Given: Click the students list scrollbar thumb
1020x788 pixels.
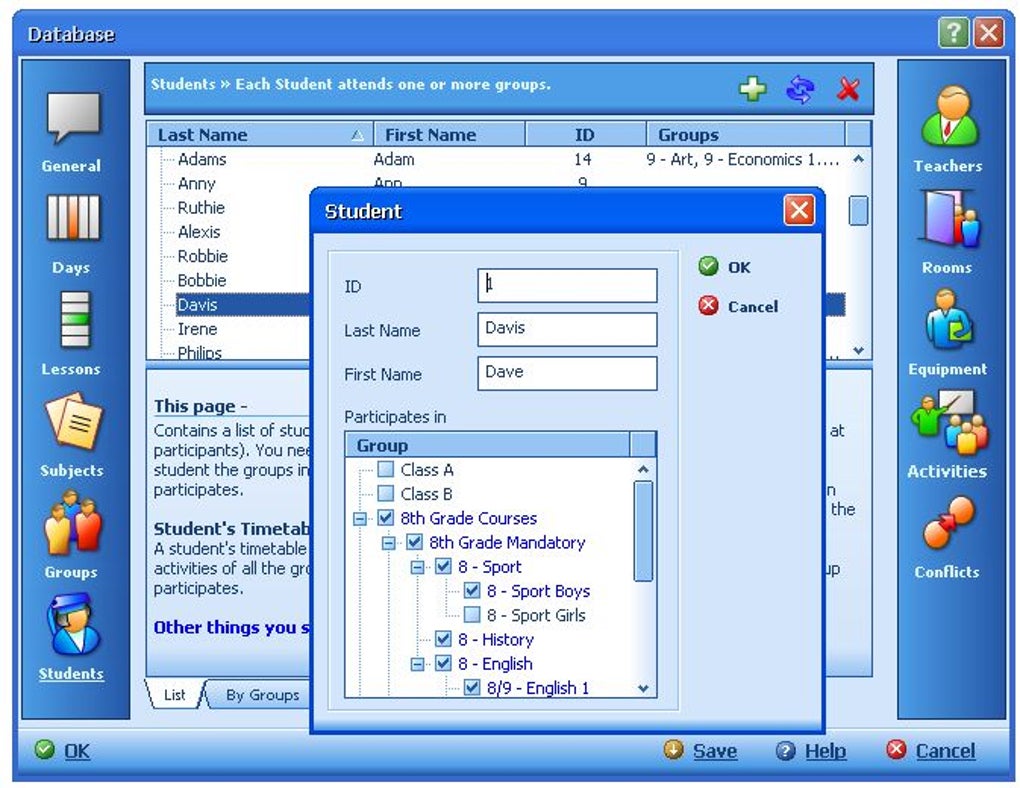Looking at the screenshot, I should pyautogui.click(x=859, y=211).
